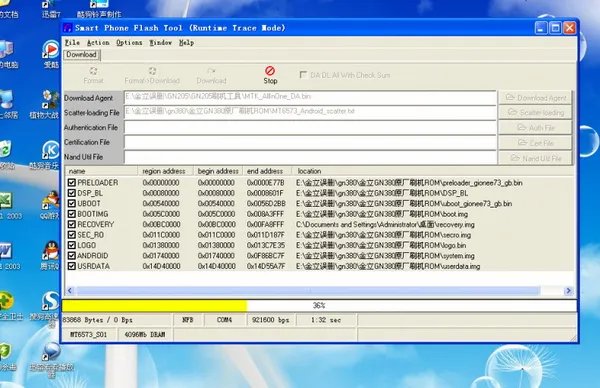Viewport: 600px width, 388px height.
Task: Uncheck the LOGO partition checkbox
Action: point(72,245)
